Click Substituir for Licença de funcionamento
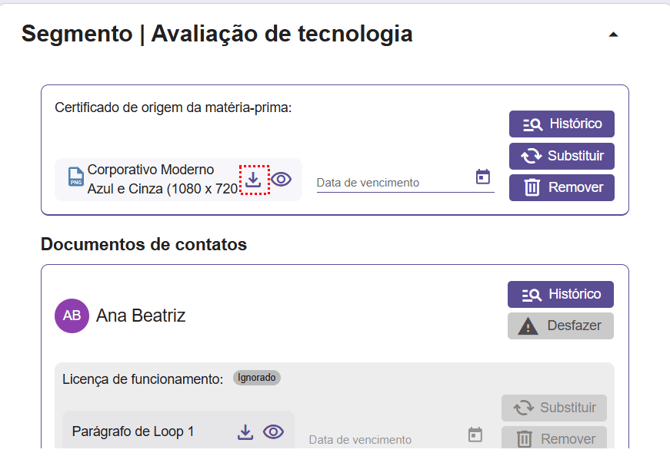Screen dimensions: 670x466 click(554, 408)
